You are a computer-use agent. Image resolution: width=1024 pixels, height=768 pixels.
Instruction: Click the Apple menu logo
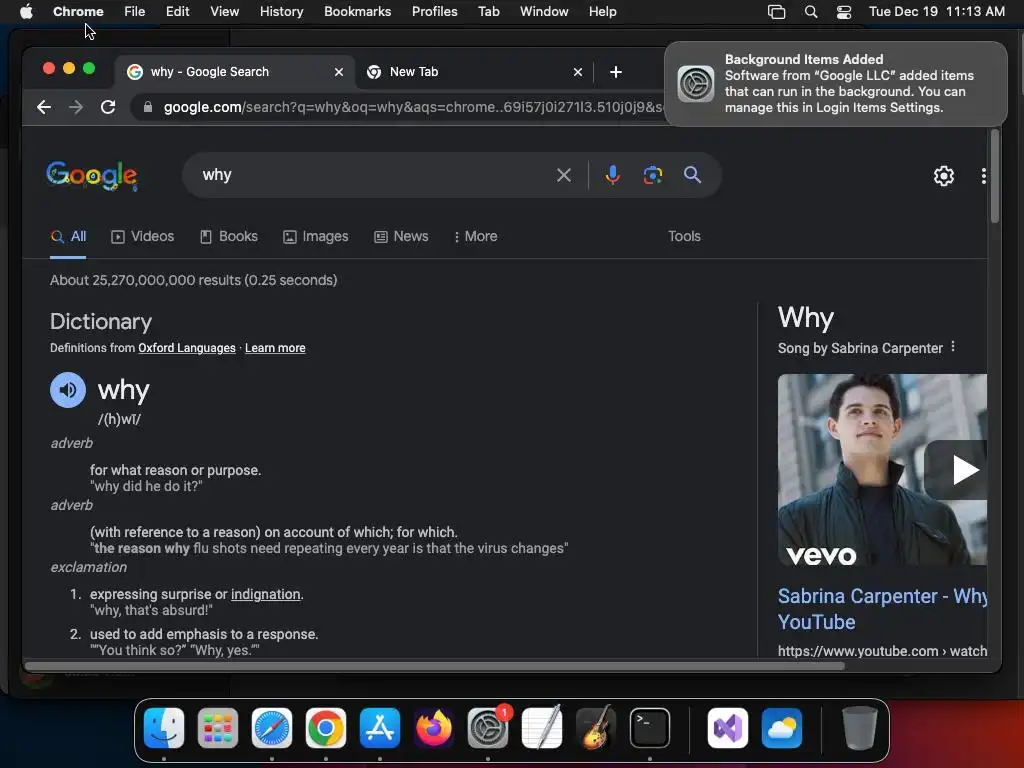pyautogui.click(x=26, y=12)
